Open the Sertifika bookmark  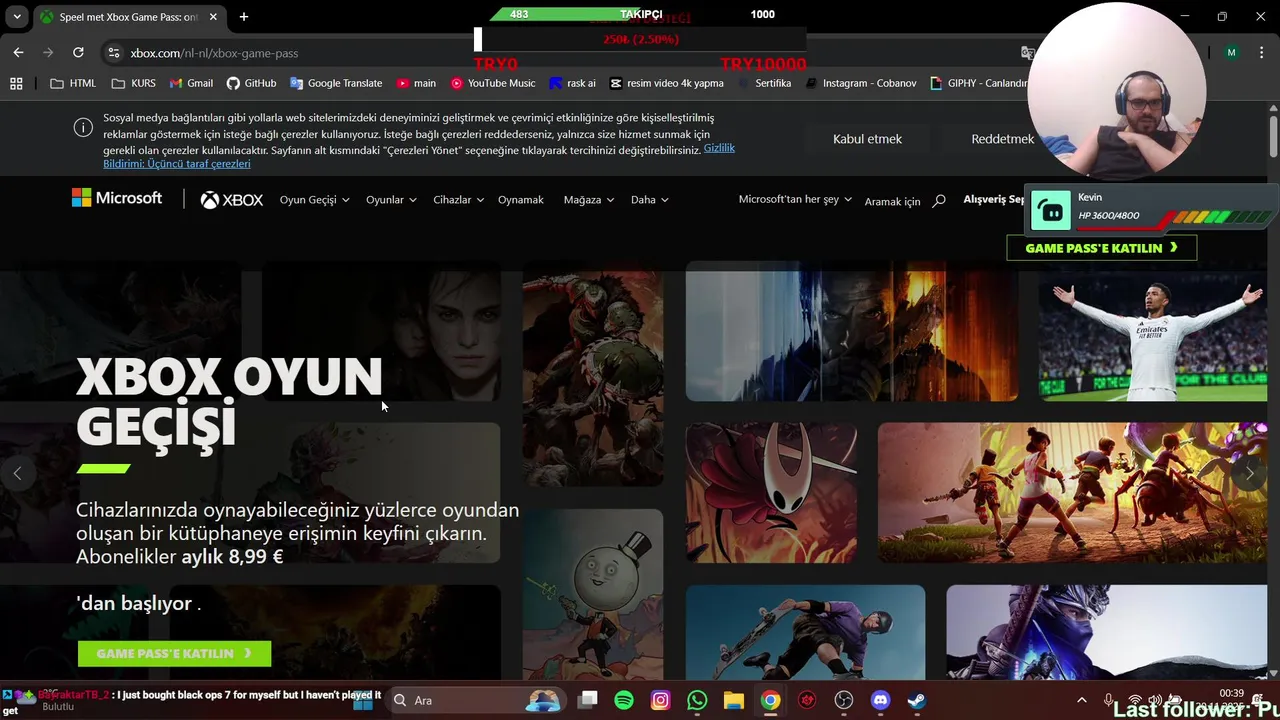(x=764, y=83)
